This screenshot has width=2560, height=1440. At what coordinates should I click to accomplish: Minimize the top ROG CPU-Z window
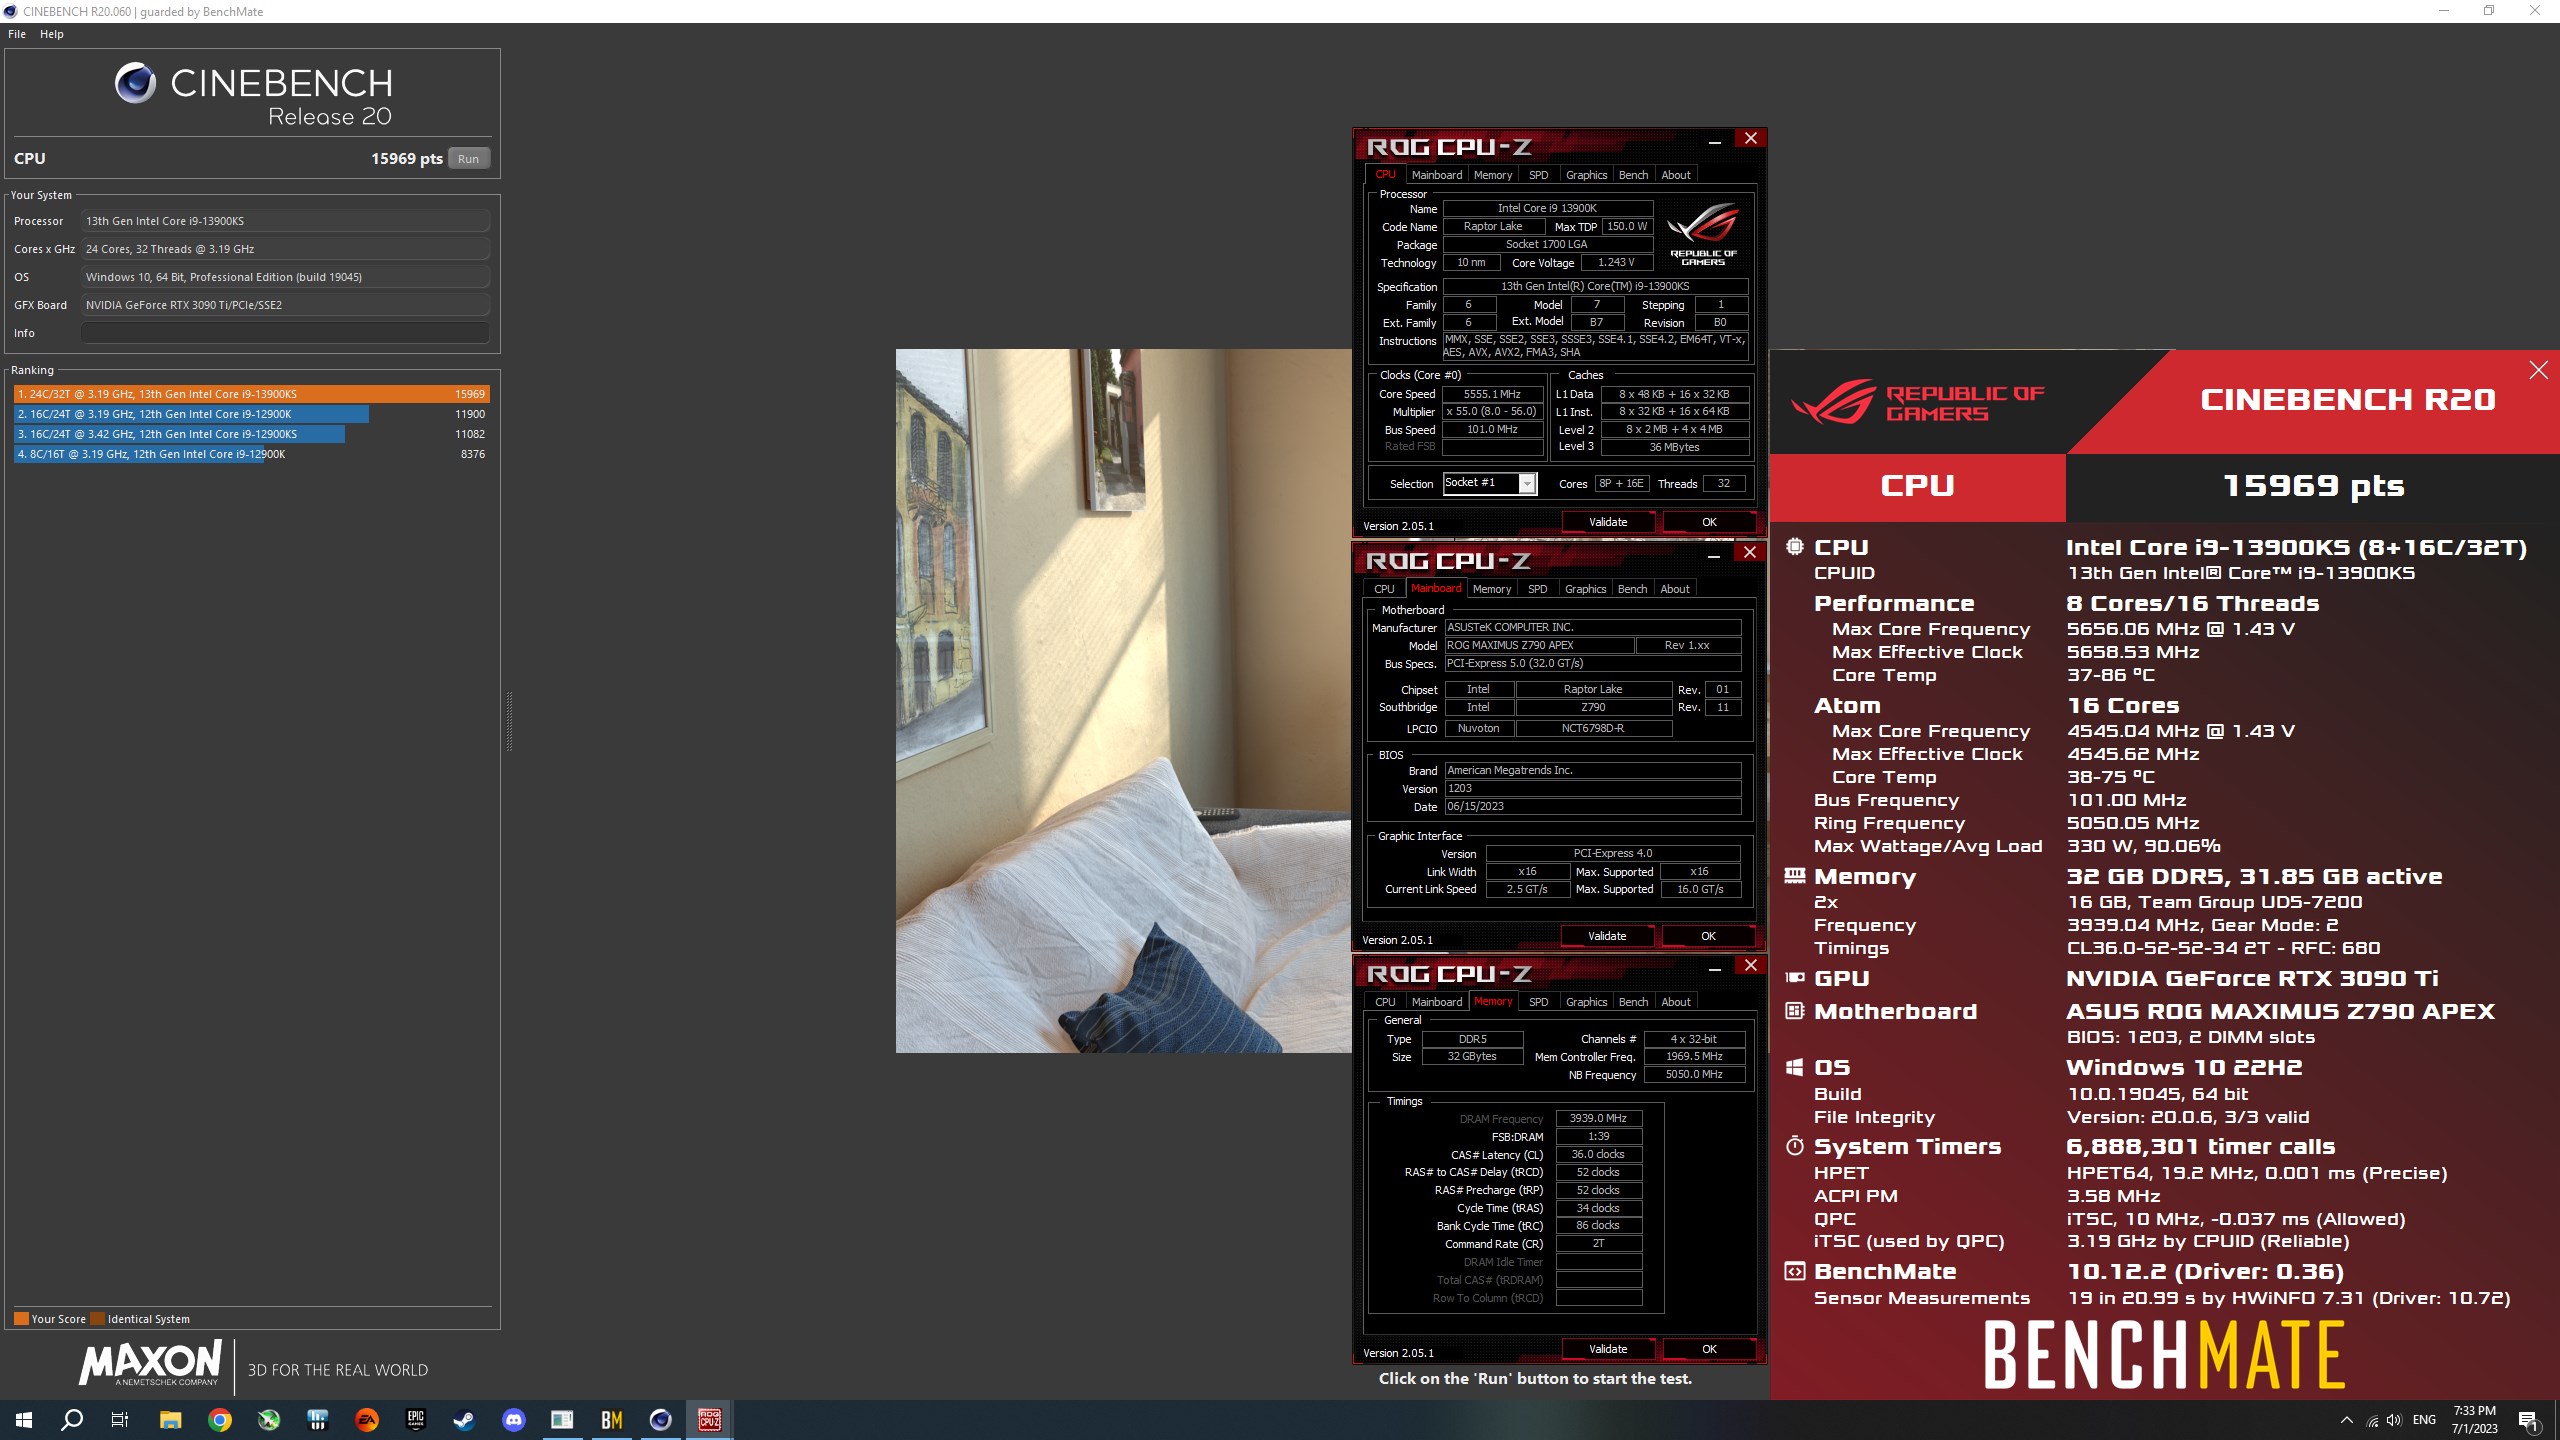click(1715, 142)
